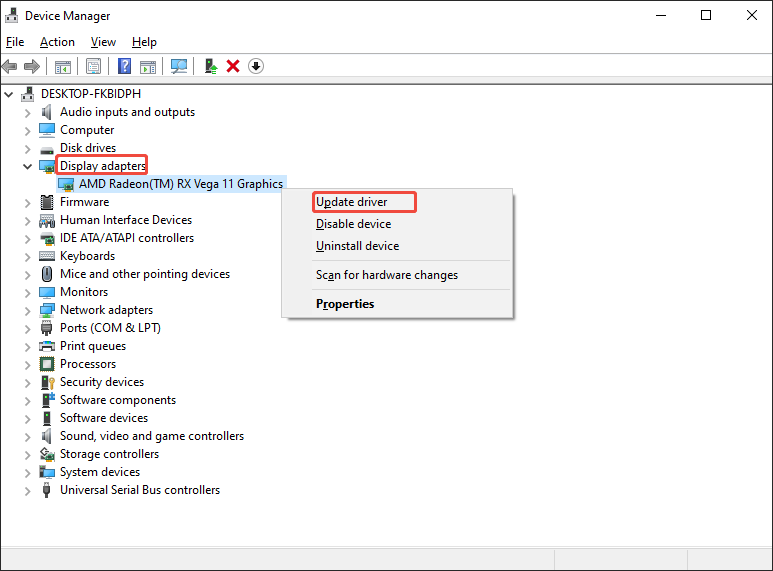Click the blue Help question-mark icon
Image resolution: width=773 pixels, height=571 pixels.
pos(124,66)
